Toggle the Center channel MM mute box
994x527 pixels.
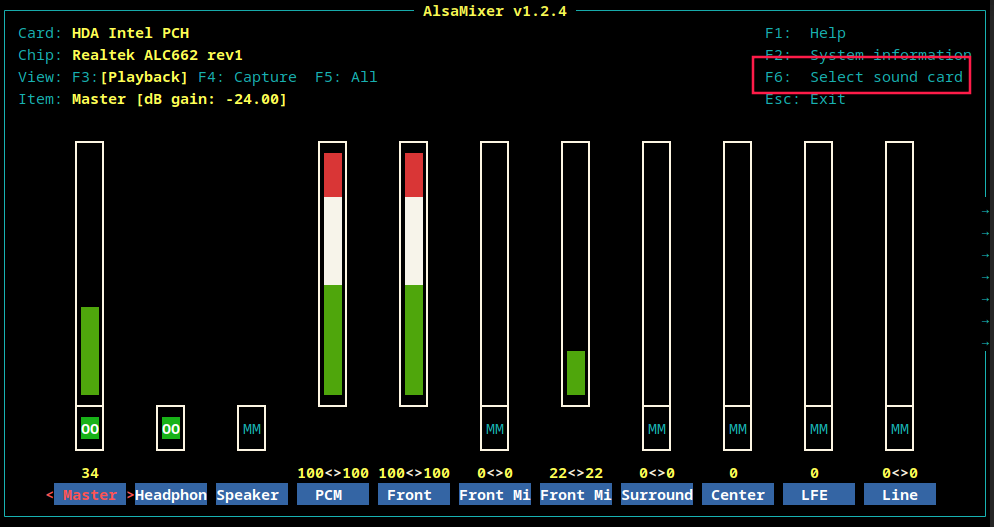click(737, 429)
